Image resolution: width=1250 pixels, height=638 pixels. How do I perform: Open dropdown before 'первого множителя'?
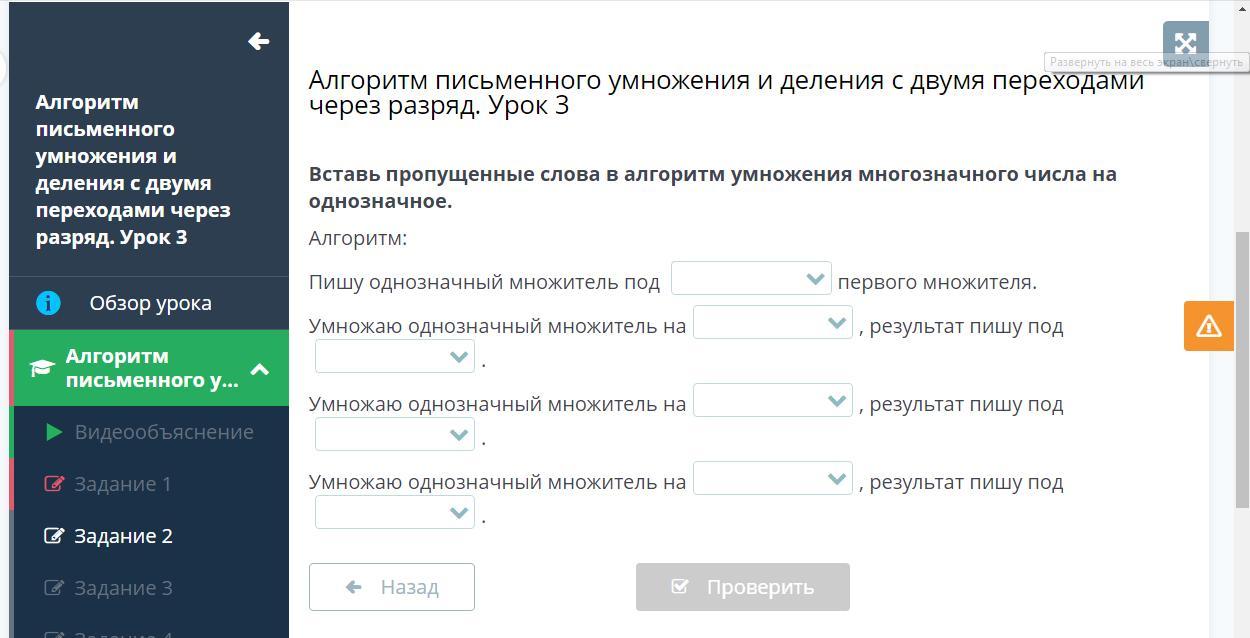click(x=751, y=279)
